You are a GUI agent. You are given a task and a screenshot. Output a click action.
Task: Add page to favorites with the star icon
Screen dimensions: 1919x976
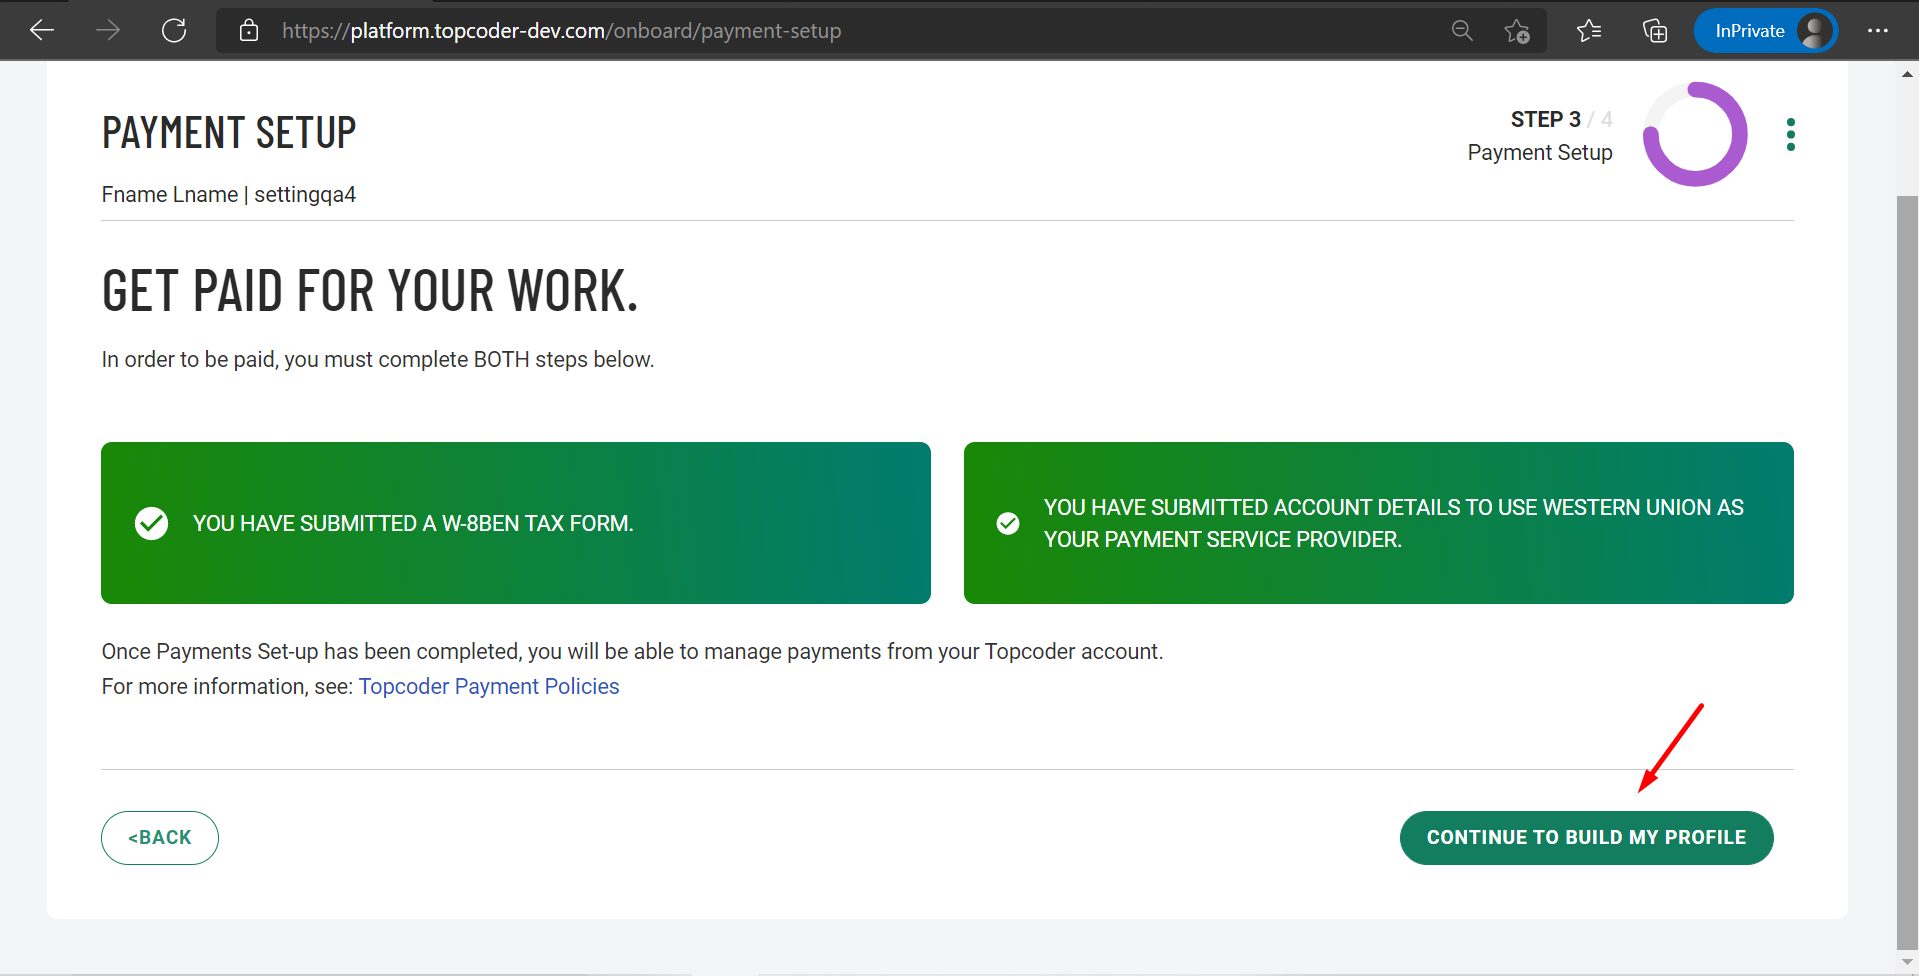coord(1516,30)
